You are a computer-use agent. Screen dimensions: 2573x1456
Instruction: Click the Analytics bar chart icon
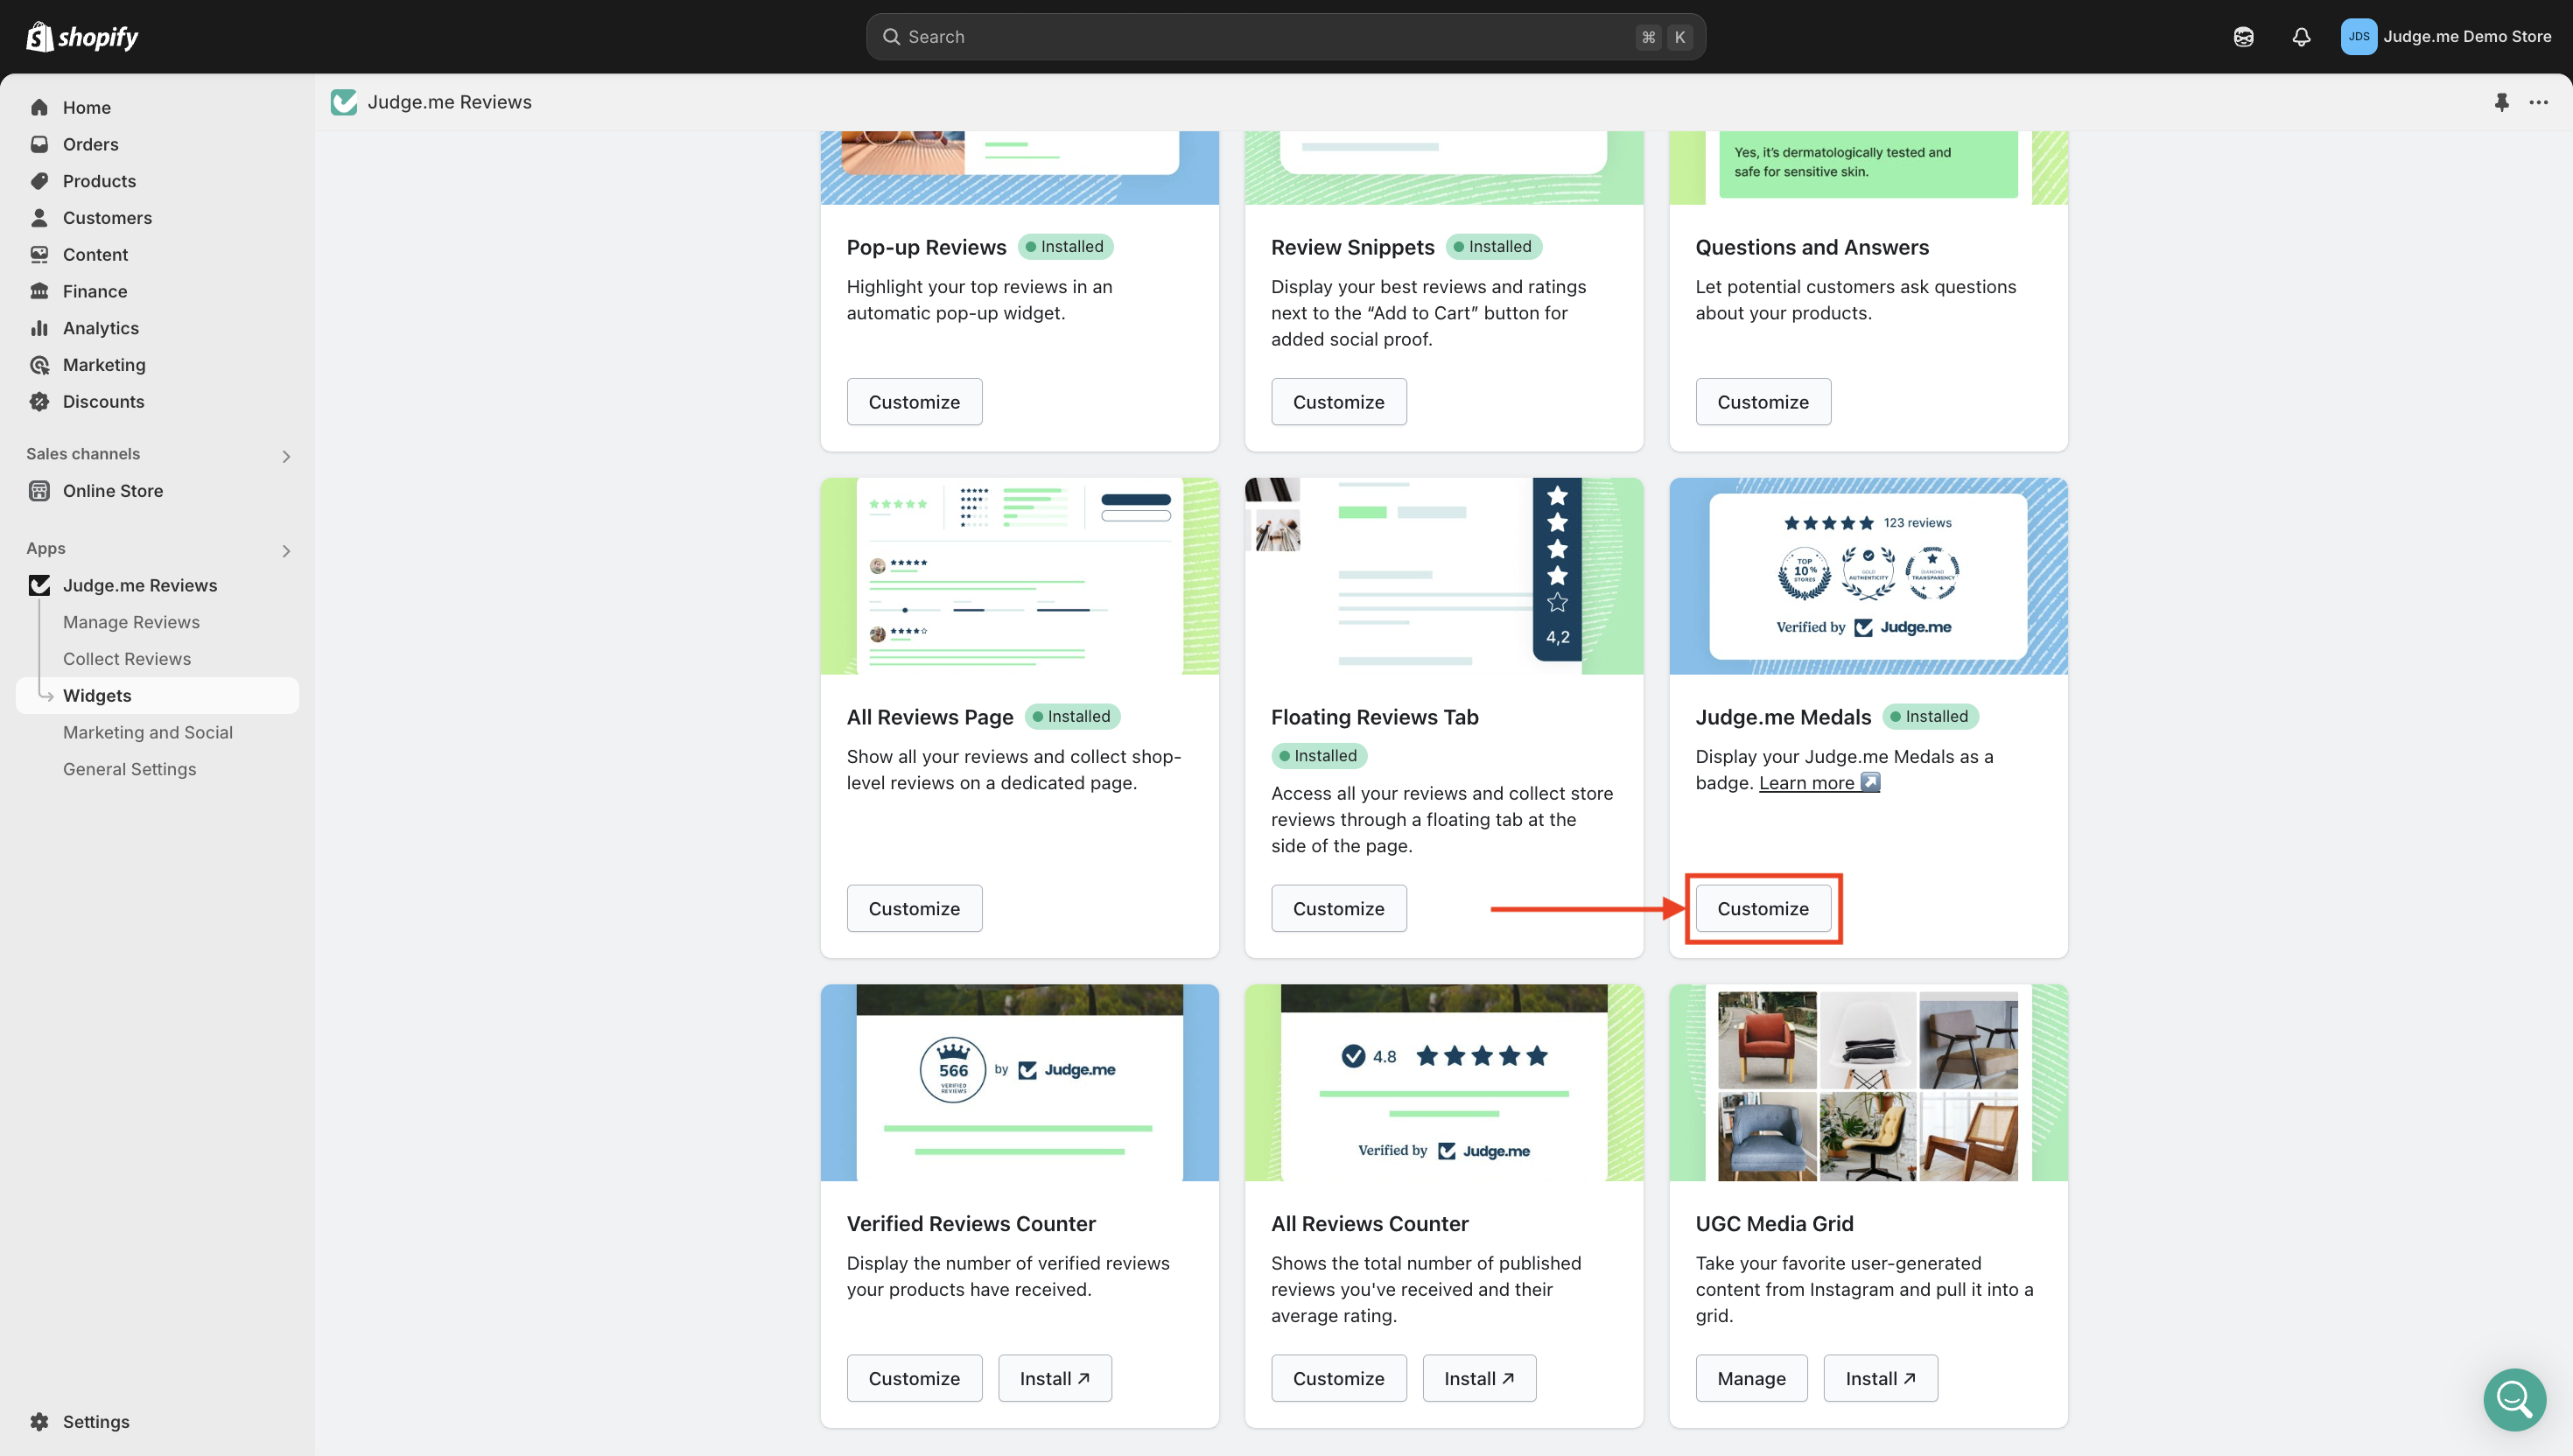[39, 328]
